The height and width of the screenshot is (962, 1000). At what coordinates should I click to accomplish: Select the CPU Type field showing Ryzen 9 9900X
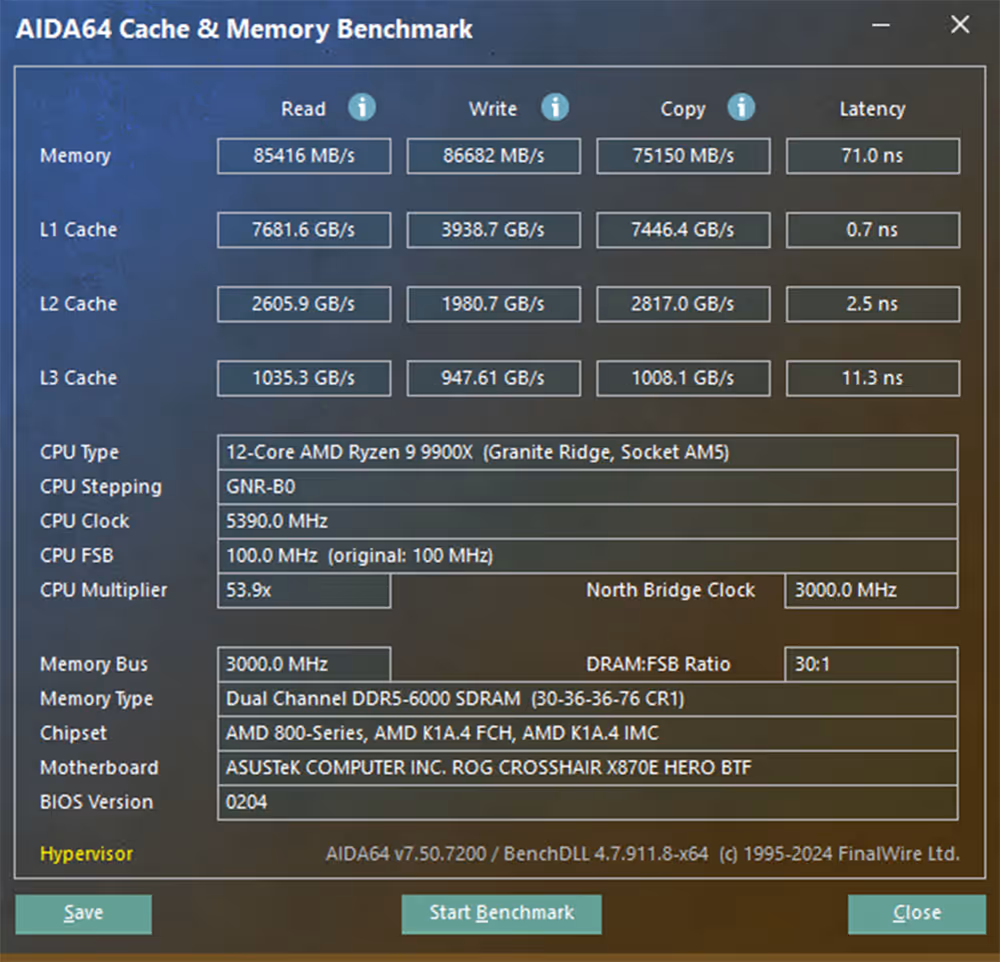(587, 452)
